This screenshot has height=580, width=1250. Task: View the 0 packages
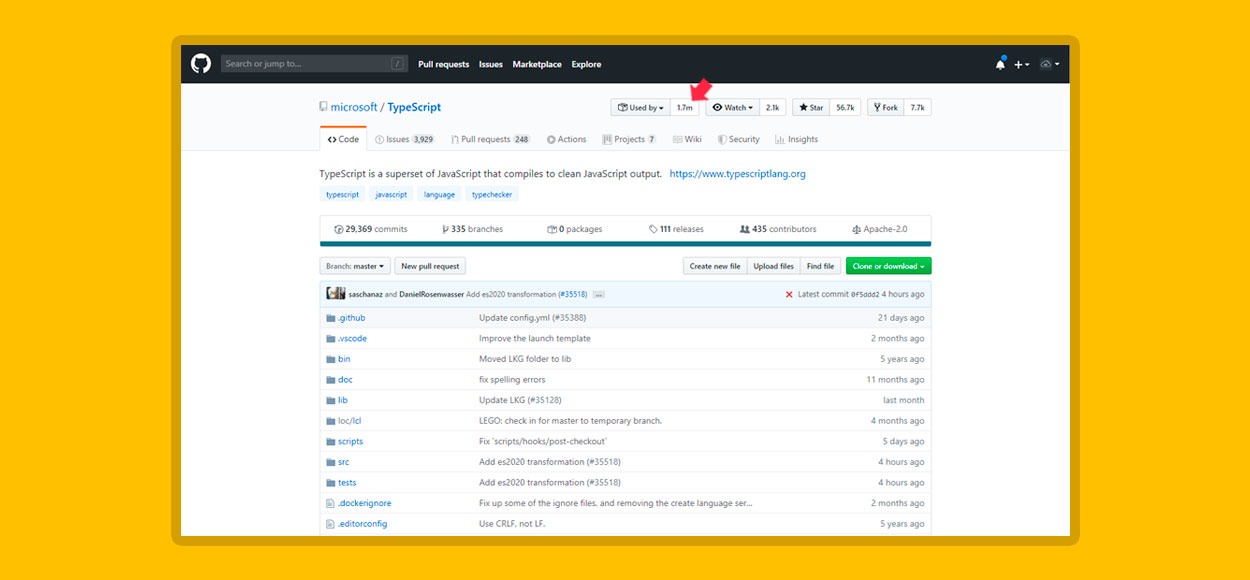coord(574,229)
